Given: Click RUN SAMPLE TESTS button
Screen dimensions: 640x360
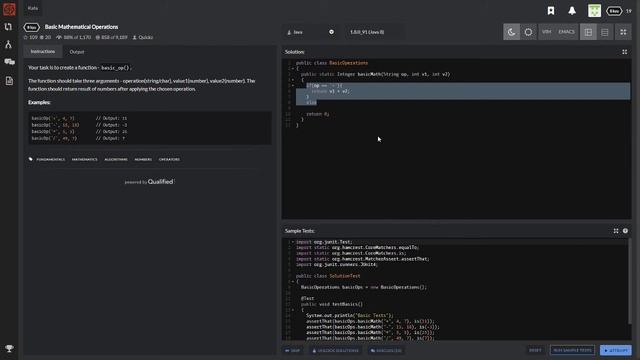Looking at the screenshot, I should click(572, 350).
